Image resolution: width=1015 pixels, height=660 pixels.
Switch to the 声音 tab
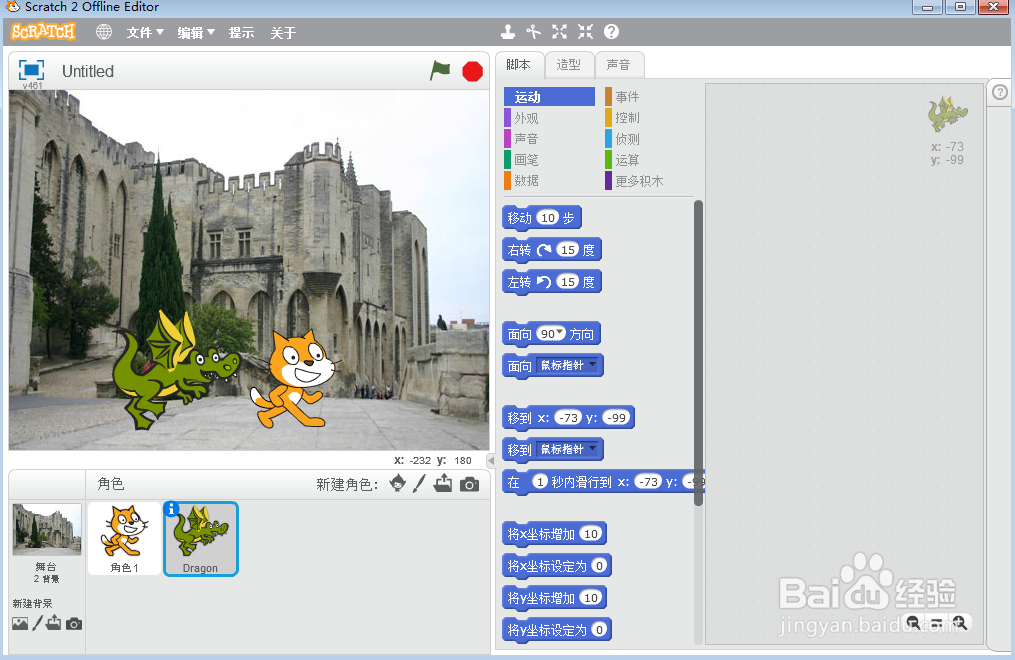(619, 64)
